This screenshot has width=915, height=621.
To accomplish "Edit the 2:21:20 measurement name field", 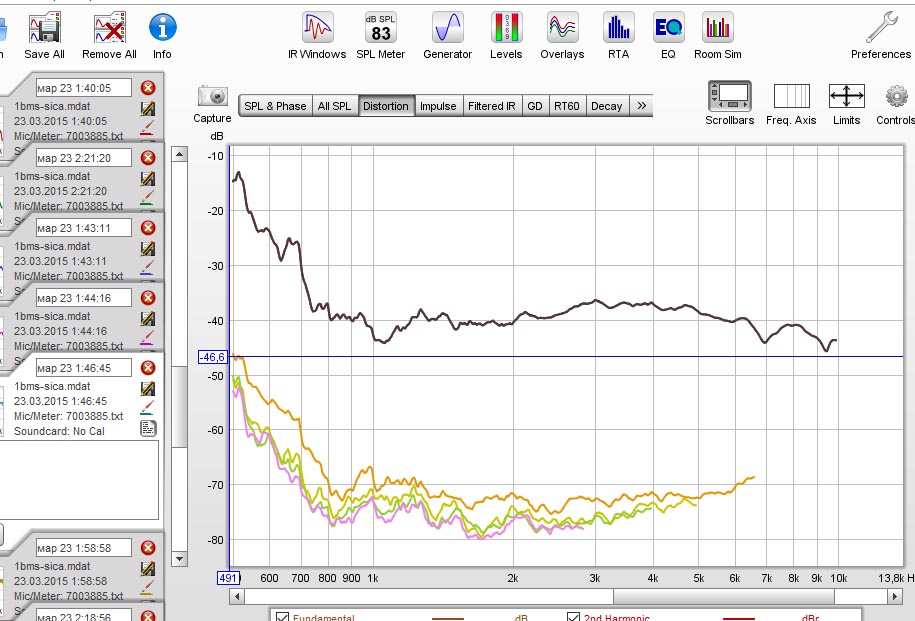I will (84, 158).
